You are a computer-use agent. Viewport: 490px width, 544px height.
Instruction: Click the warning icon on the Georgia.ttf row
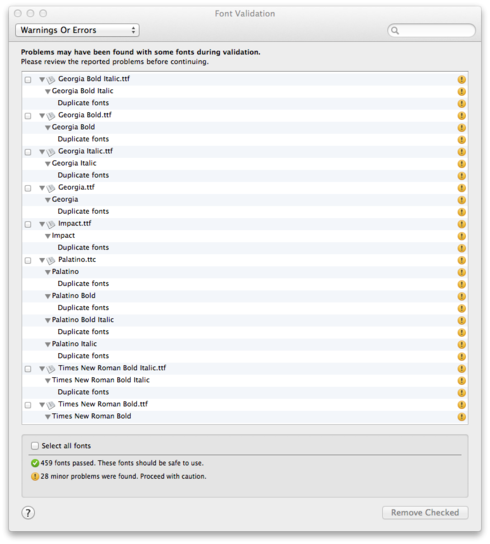click(x=461, y=188)
